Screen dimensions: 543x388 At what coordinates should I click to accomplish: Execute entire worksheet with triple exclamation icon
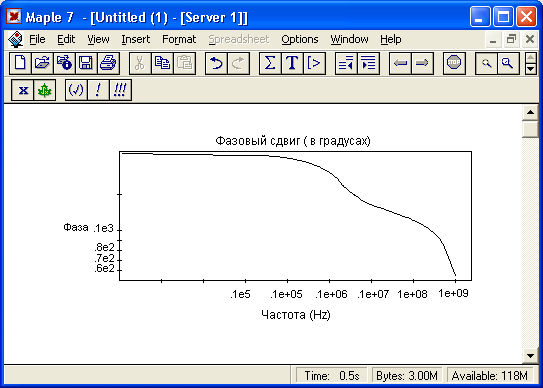[120, 90]
